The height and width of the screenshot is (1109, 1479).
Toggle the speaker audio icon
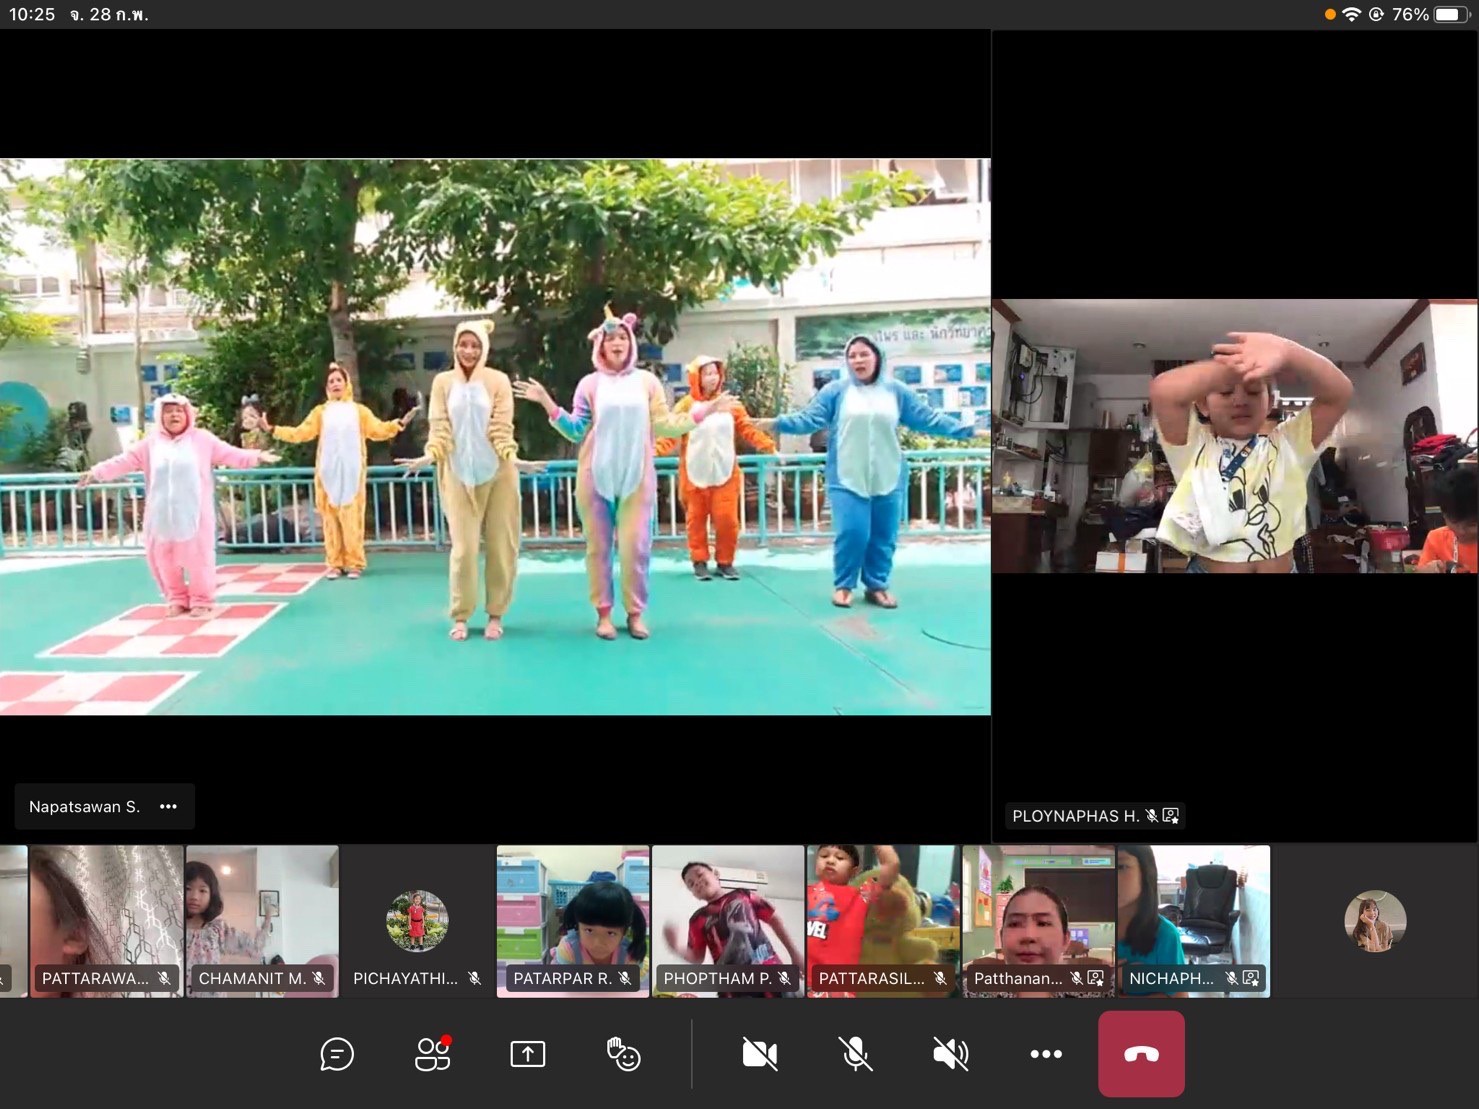(x=950, y=1054)
